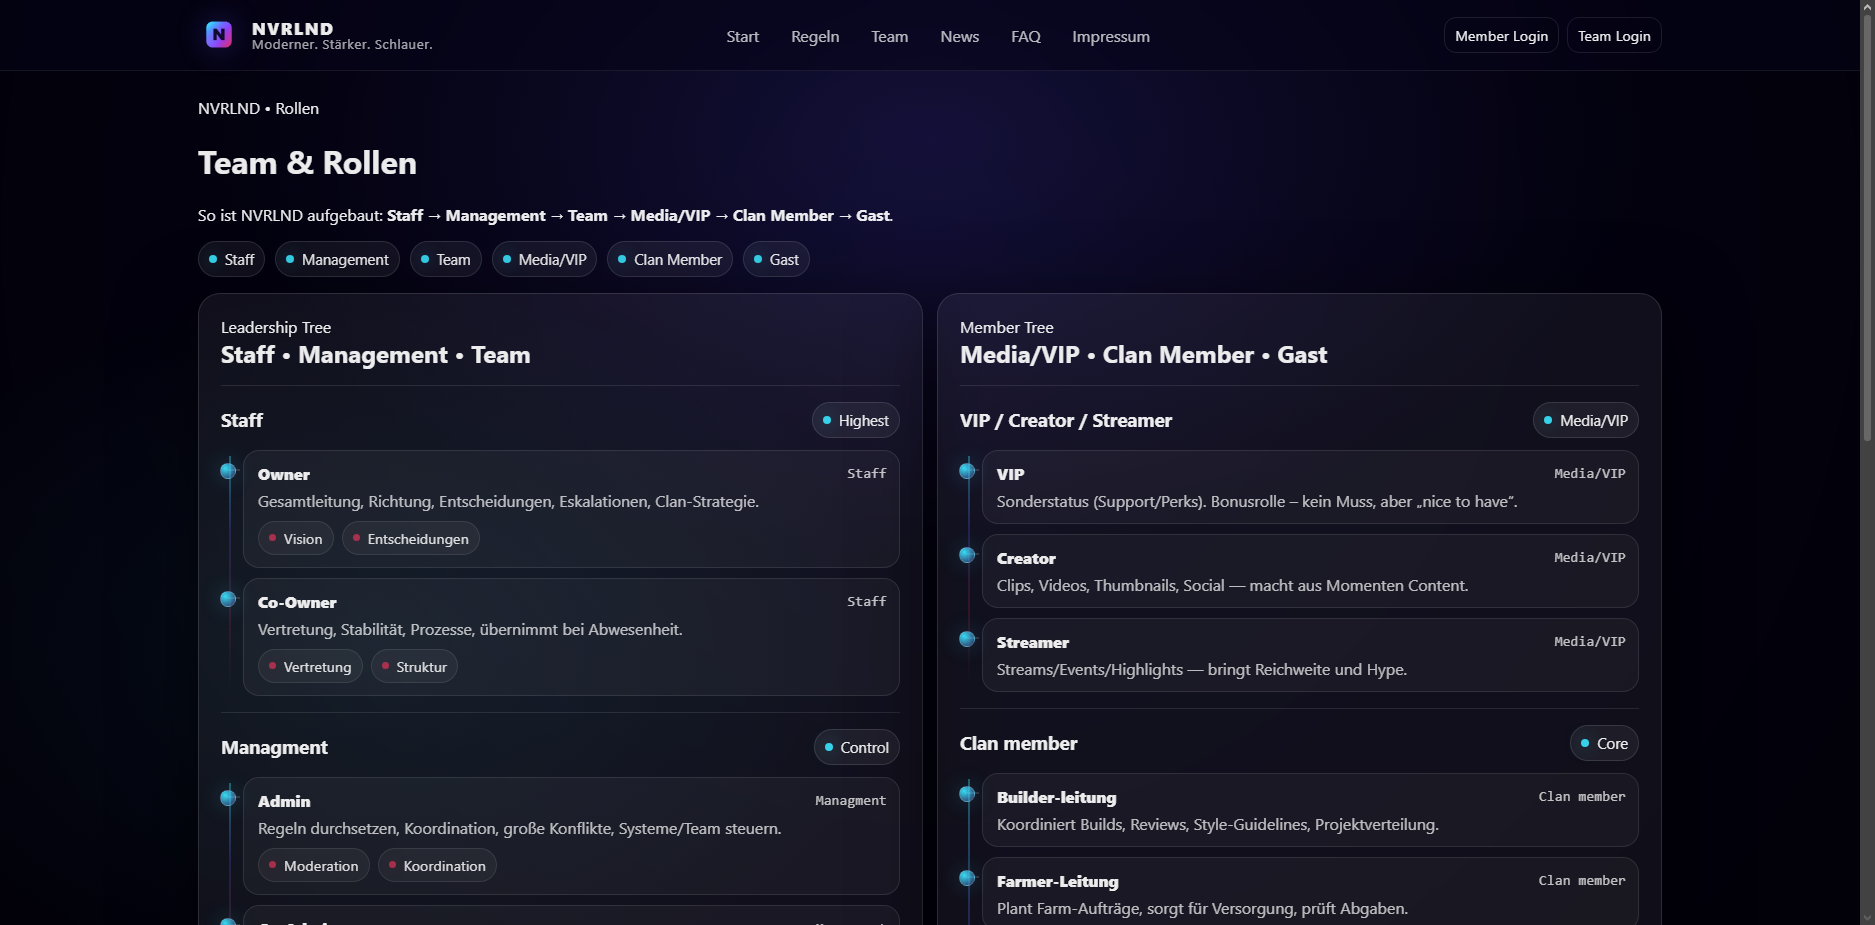Image resolution: width=1875 pixels, height=925 pixels.
Task: Click the NVRLND logo icon
Action: [219, 35]
